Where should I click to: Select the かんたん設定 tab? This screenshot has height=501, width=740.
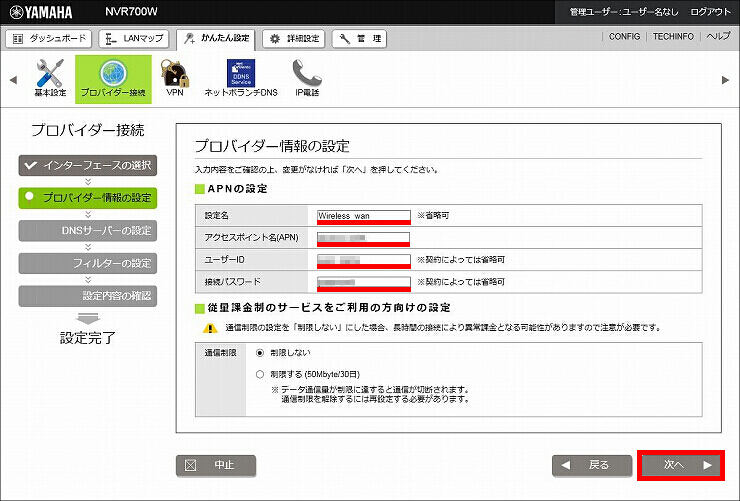[216, 39]
